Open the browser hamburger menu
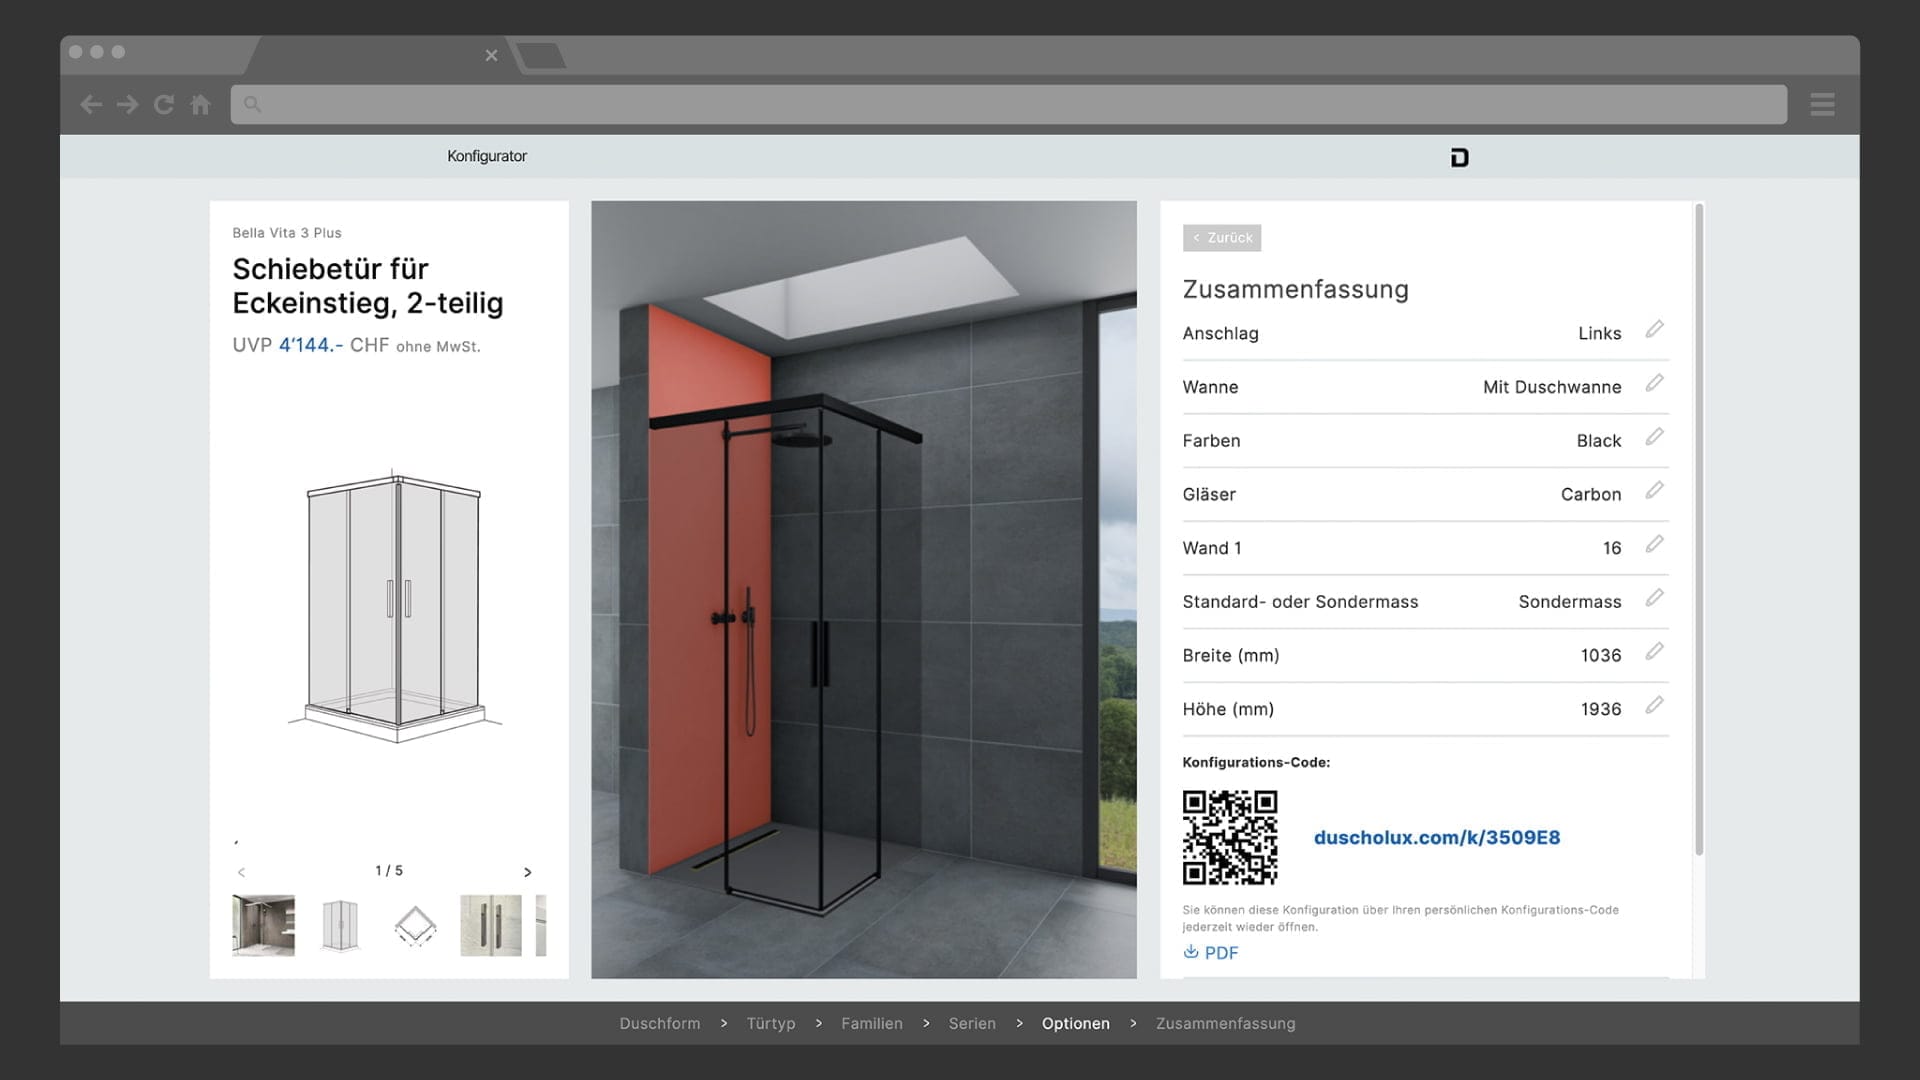This screenshot has height=1080, width=1920. pyautogui.click(x=1821, y=104)
